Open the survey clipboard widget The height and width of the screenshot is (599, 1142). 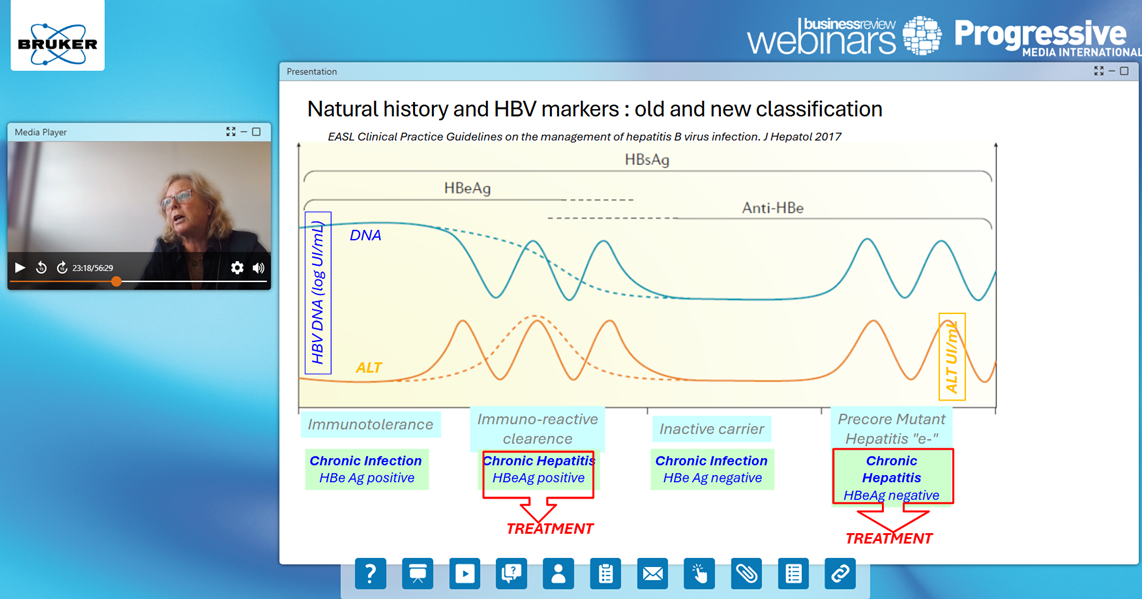(x=605, y=574)
